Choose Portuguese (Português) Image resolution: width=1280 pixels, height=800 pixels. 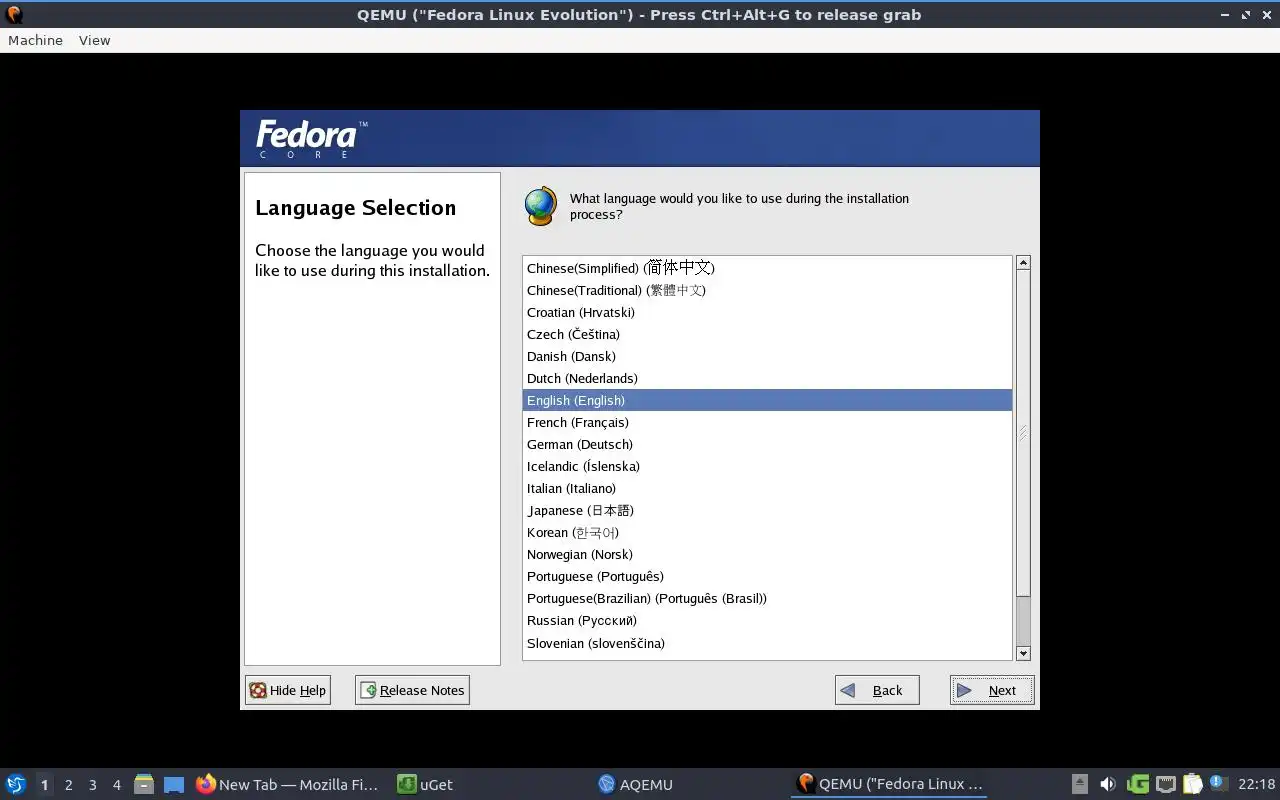[x=767, y=576]
